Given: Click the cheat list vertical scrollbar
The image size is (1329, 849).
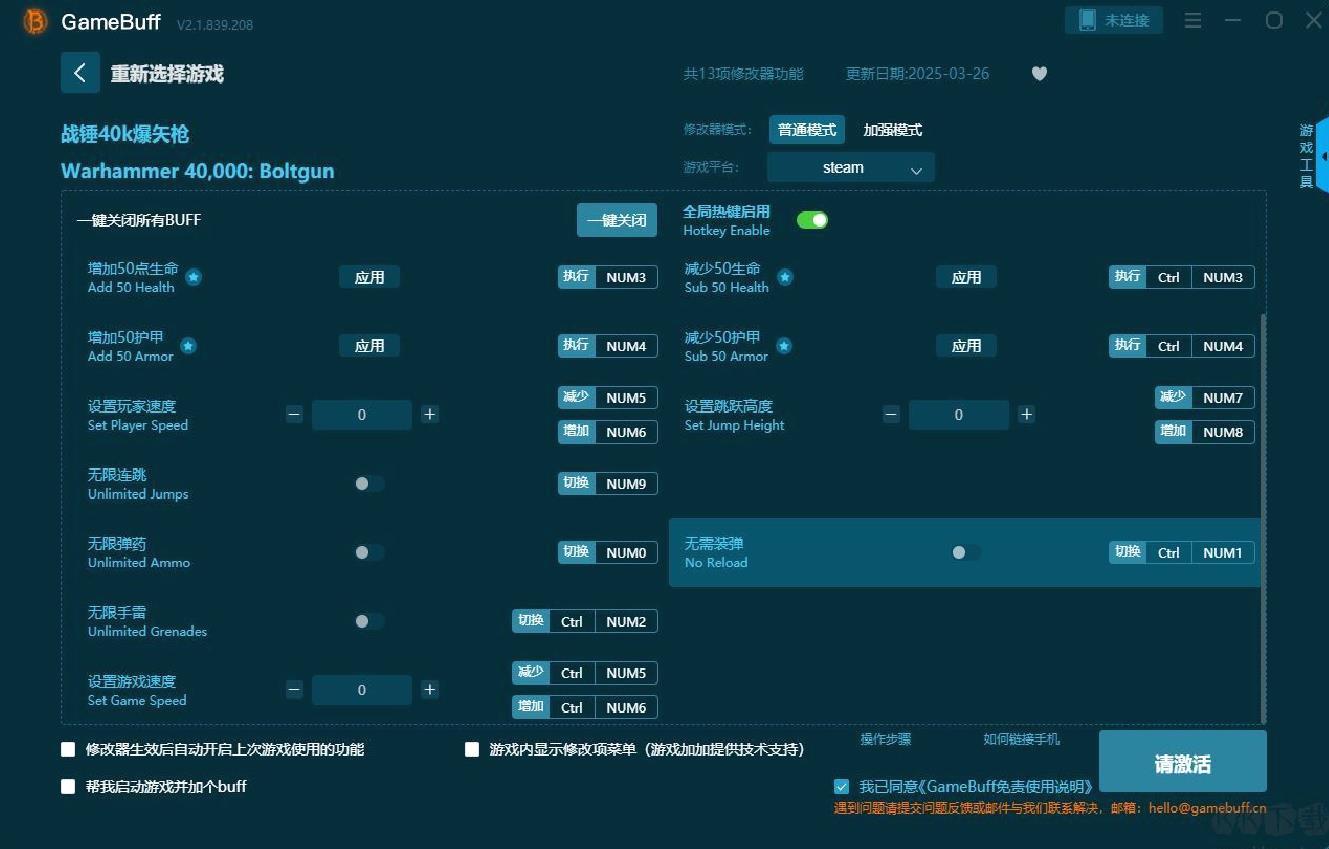Looking at the screenshot, I should point(1264,518).
